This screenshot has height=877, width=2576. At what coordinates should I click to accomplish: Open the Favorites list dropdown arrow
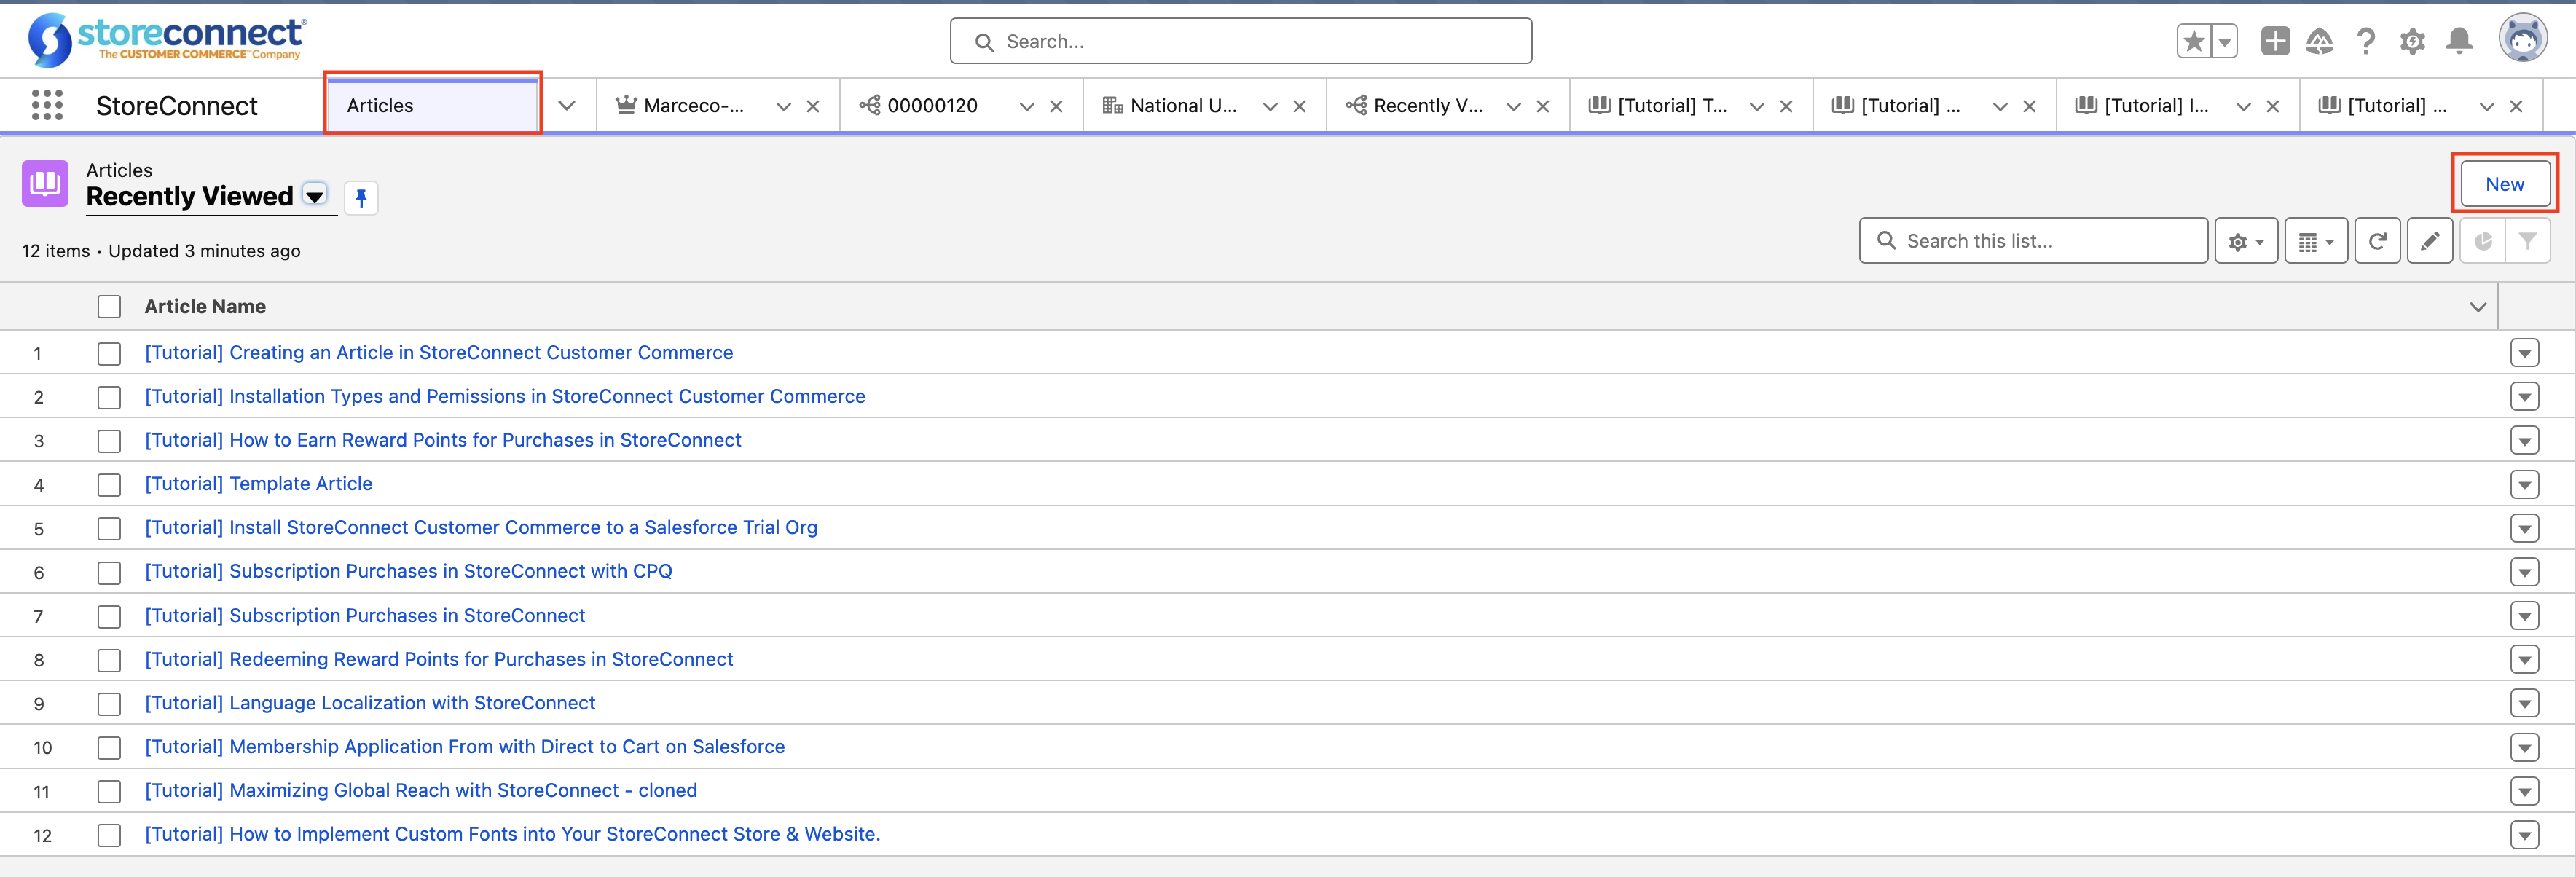[x=2224, y=41]
